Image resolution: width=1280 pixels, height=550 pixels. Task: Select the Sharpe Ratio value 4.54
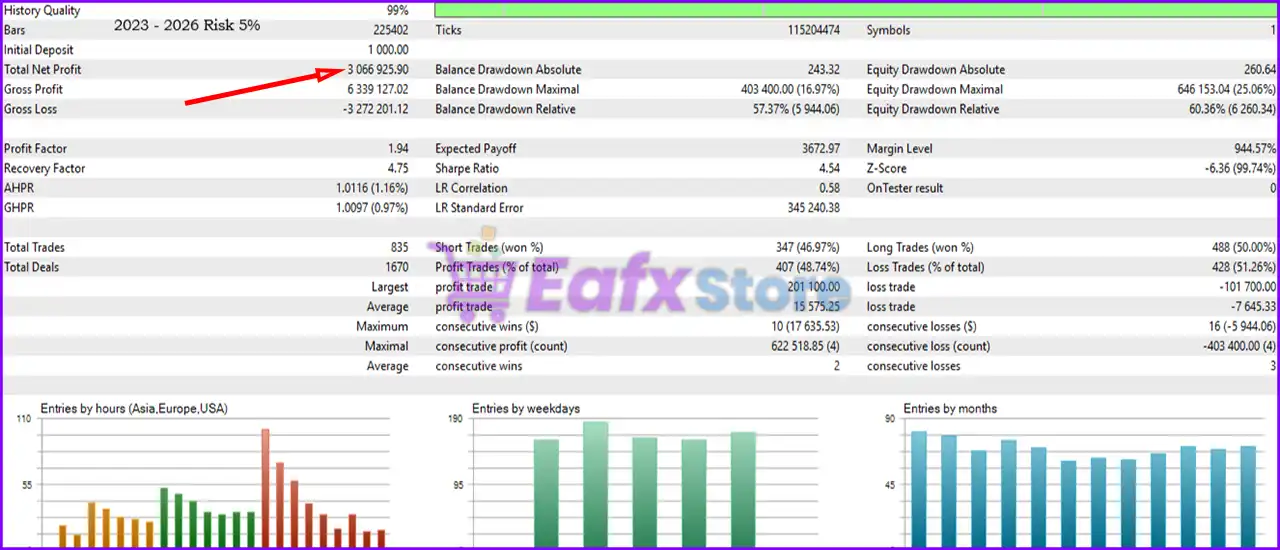[828, 169]
